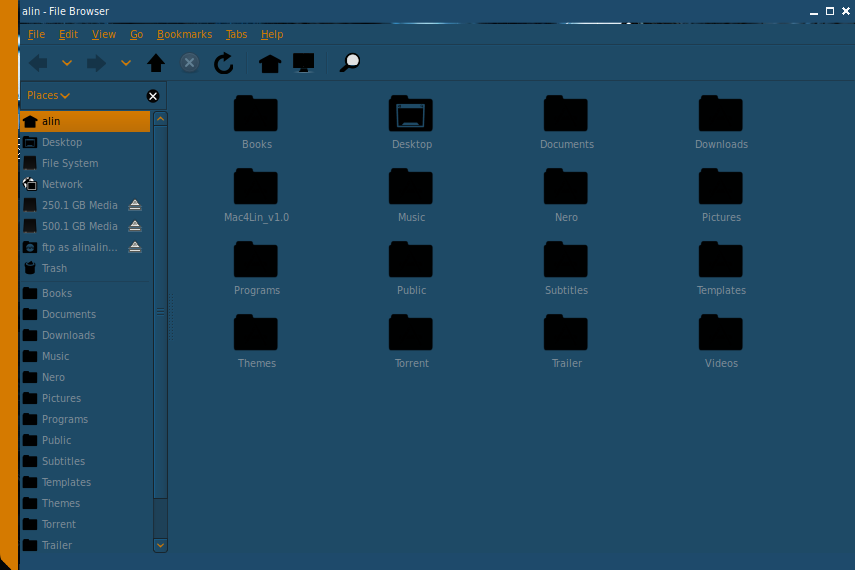Select the Books folder icon
The image size is (855, 570).
[x=256, y=113]
